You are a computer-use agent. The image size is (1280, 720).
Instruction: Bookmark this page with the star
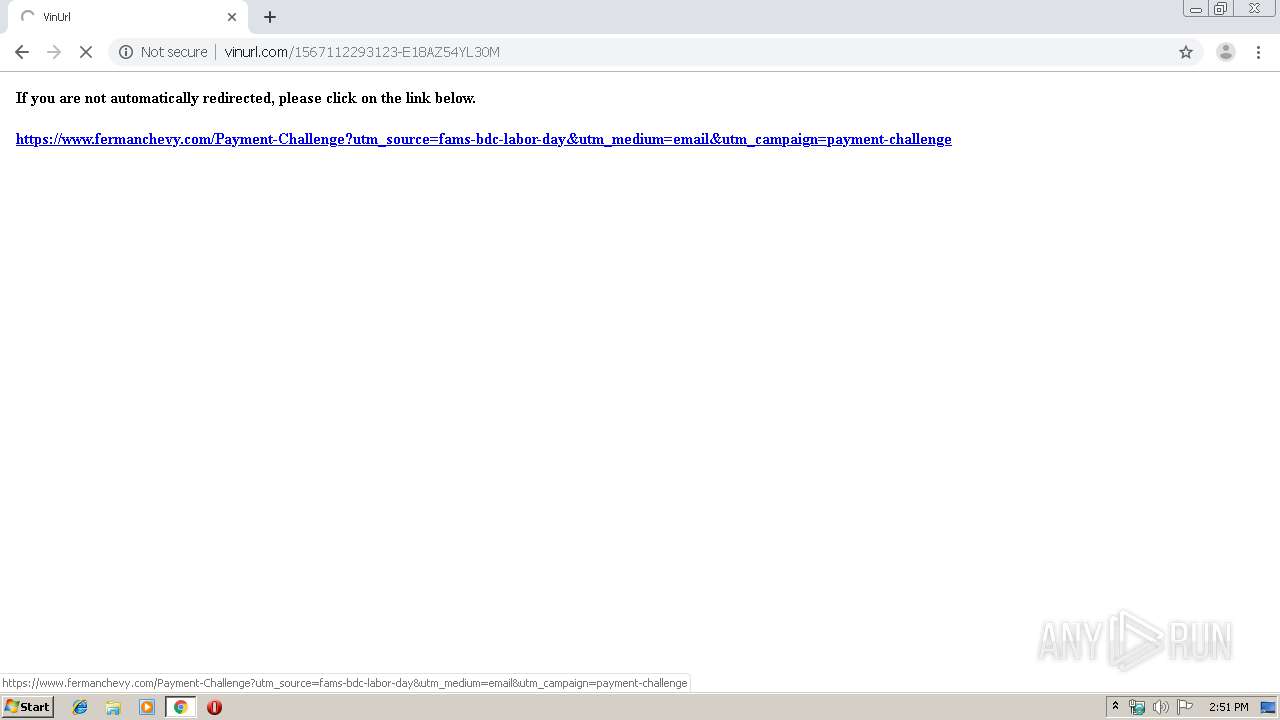point(1186,52)
